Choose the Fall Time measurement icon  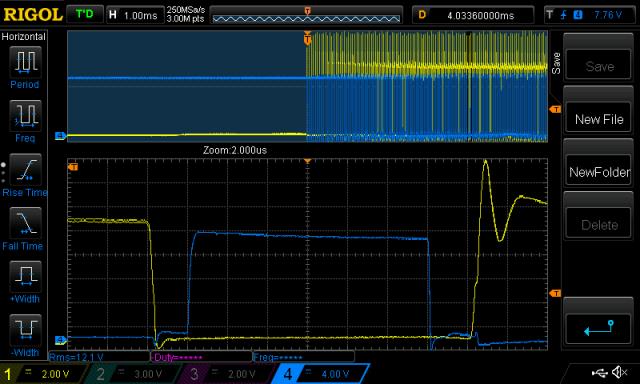coord(25,223)
